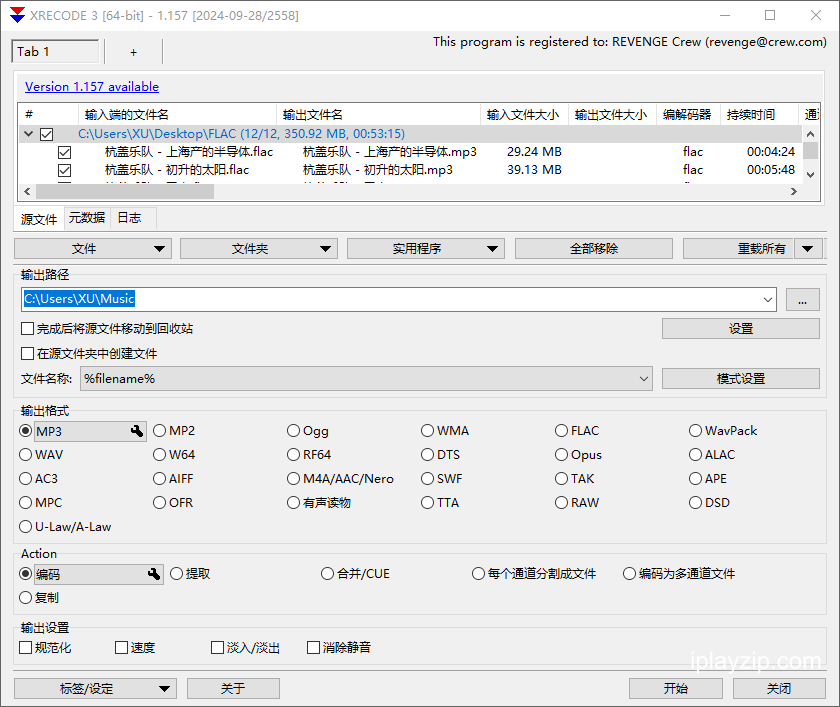Open 标签/设定 dropdown button

[x=95, y=689]
